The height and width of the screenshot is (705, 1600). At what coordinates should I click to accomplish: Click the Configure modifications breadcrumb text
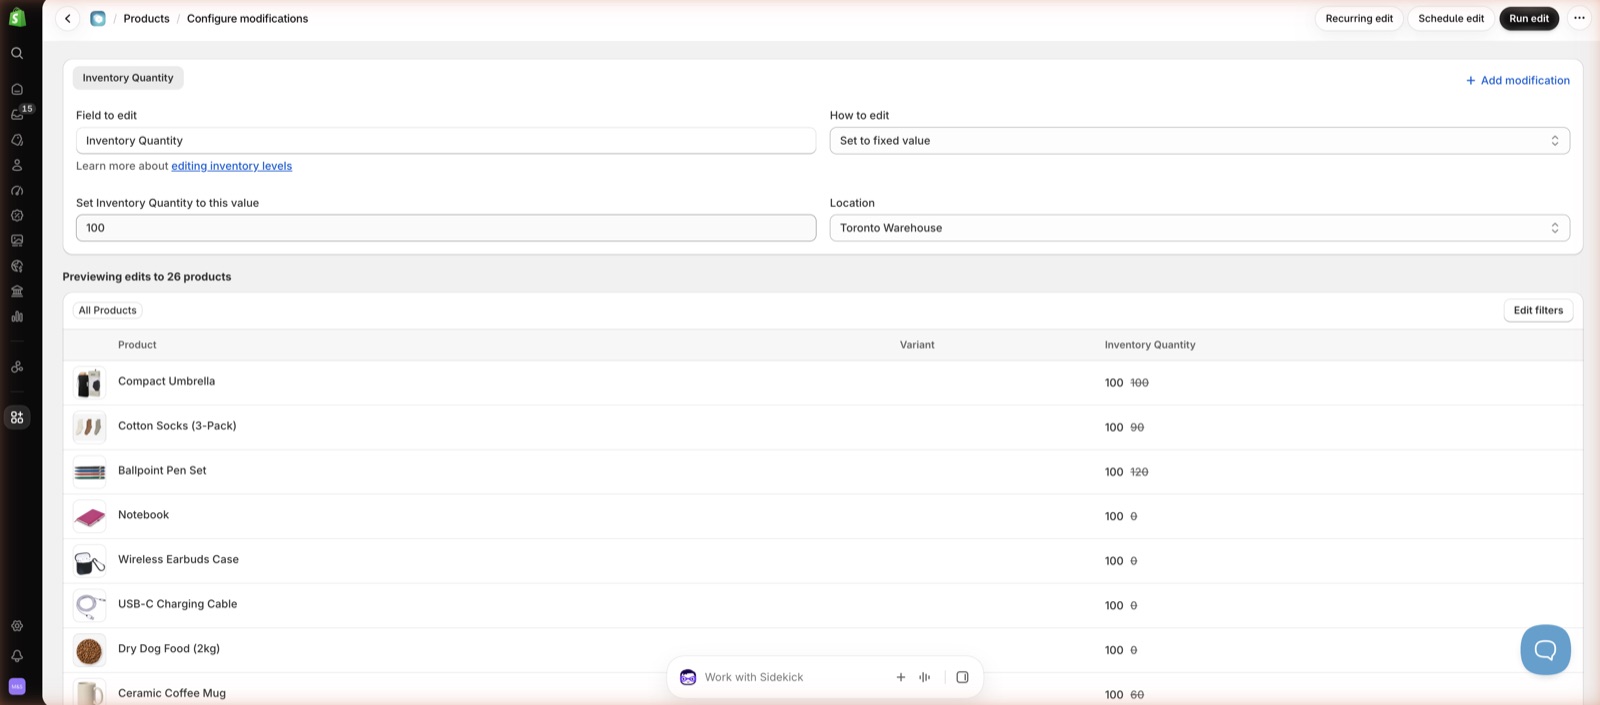tap(247, 18)
